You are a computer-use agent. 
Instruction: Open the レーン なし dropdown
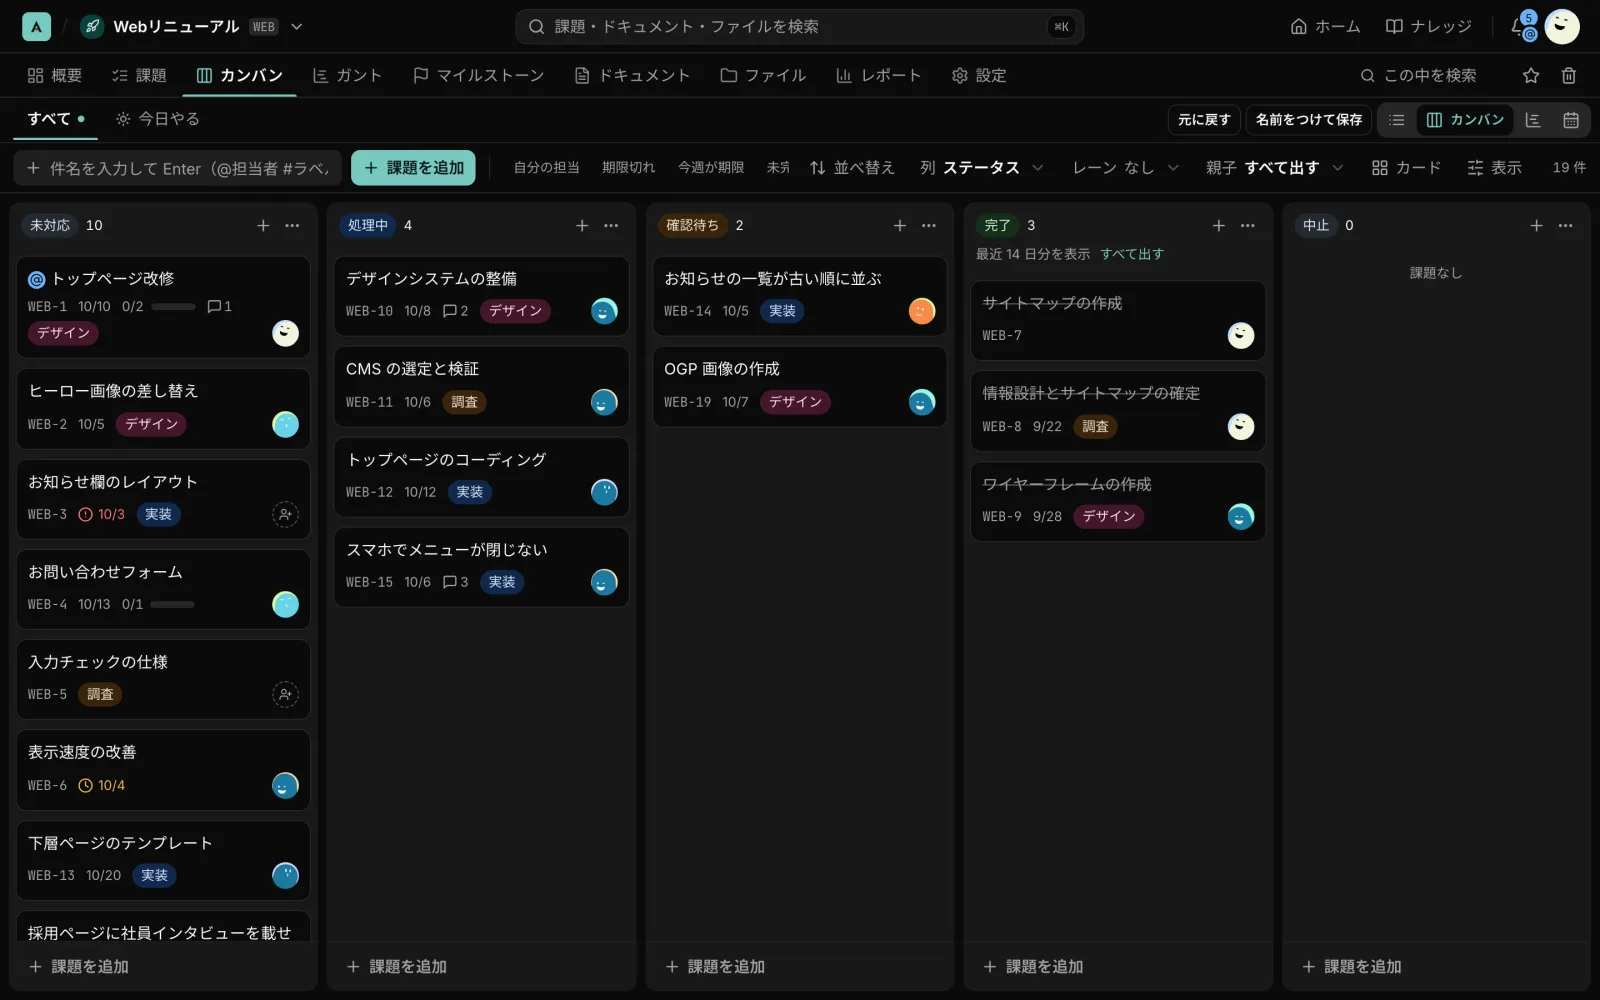click(x=1126, y=168)
